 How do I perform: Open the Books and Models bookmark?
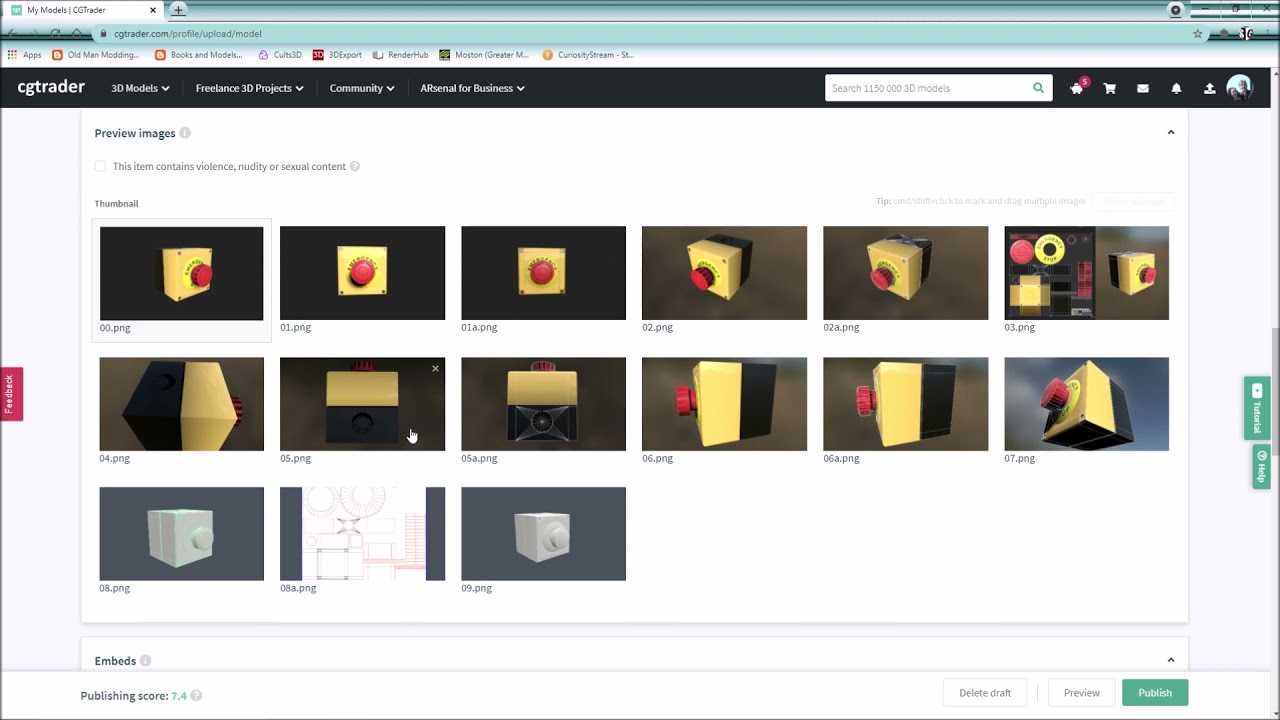[199, 55]
